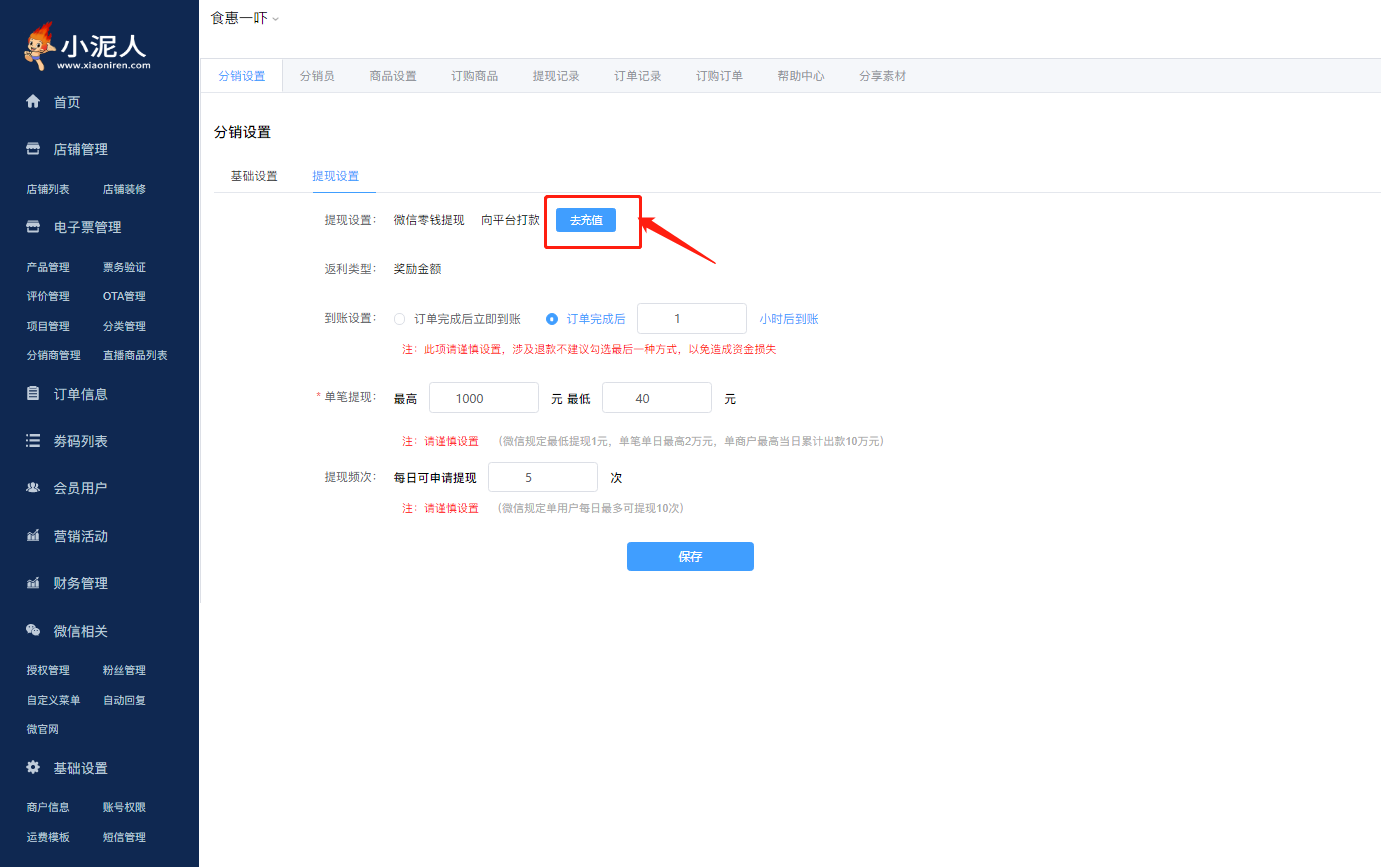Open the 提现记录 tab

(556, 76)
